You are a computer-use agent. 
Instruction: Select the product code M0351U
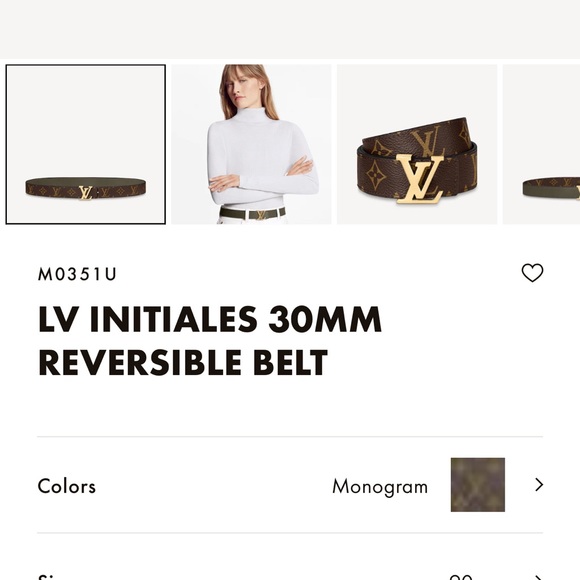pos(77,274)
